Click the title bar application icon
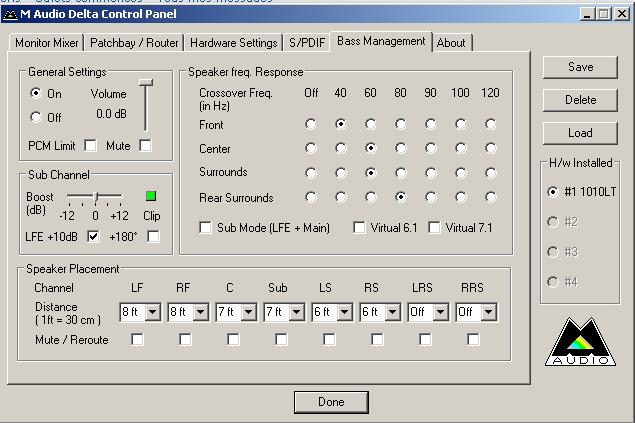635x423 pixels. (x=10, y=13)
